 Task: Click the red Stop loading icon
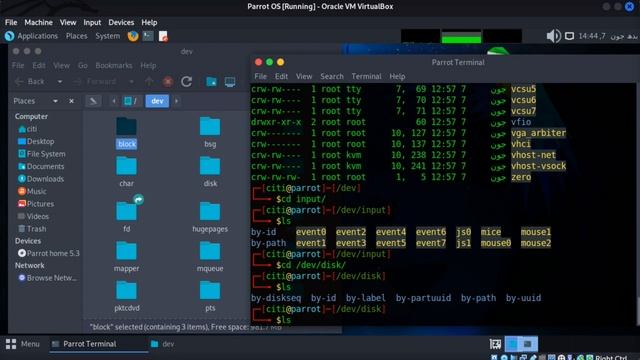tap(168, 82)
